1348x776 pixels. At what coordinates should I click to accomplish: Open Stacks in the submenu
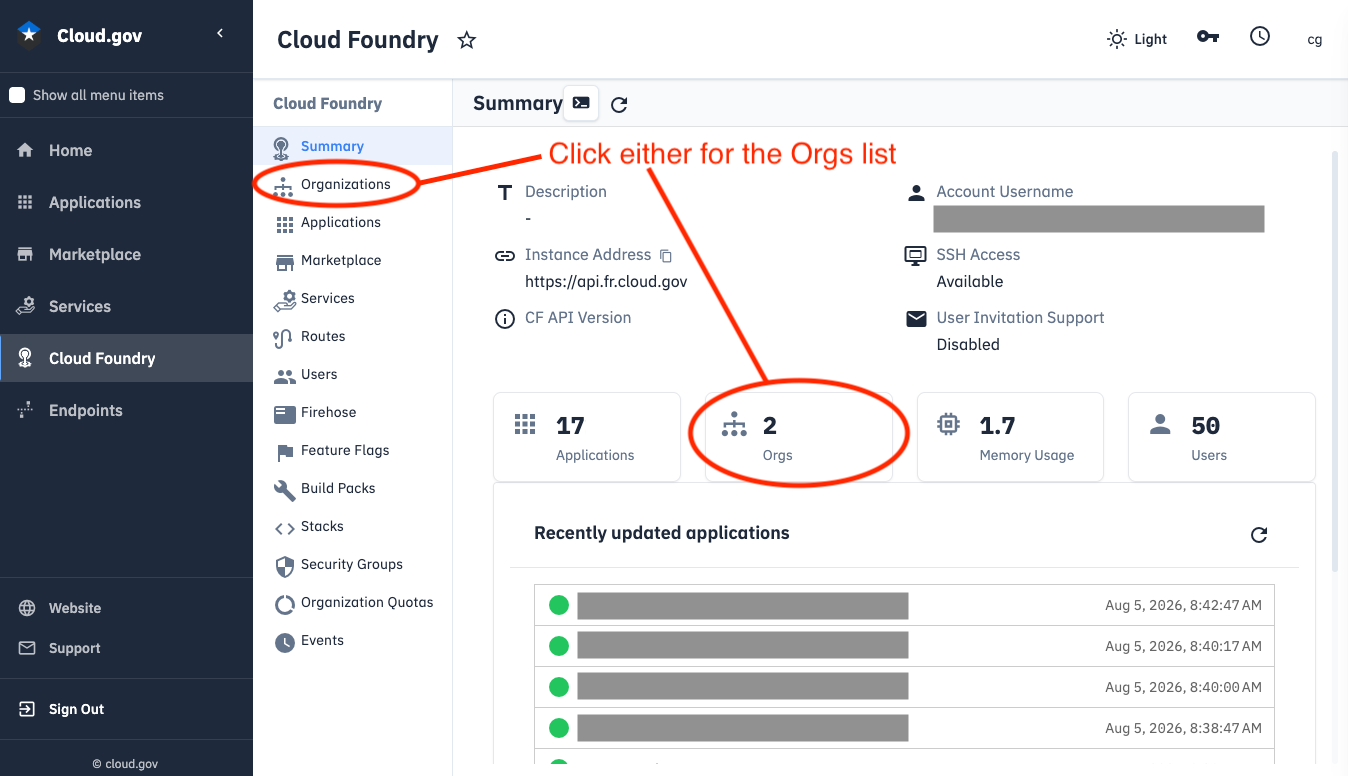coord(353,526)
